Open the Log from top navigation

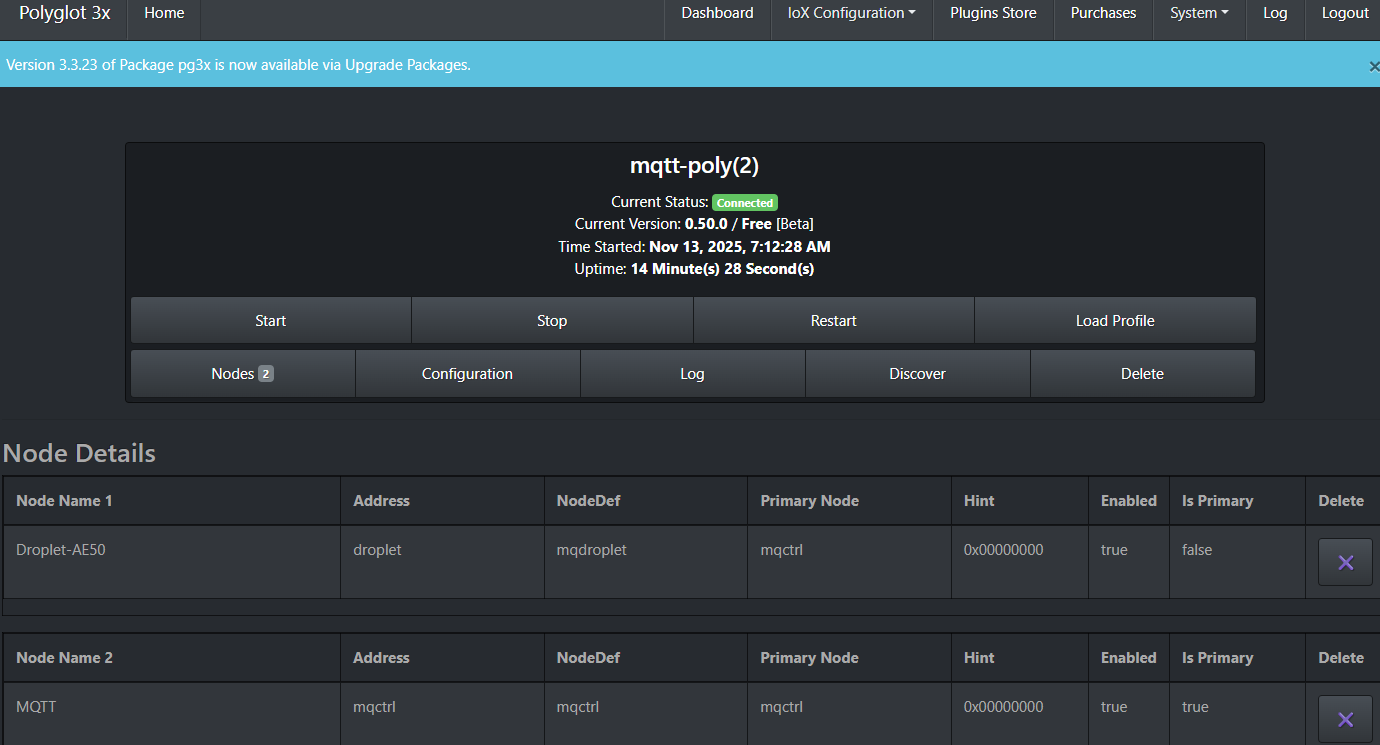click(1275, 13)
